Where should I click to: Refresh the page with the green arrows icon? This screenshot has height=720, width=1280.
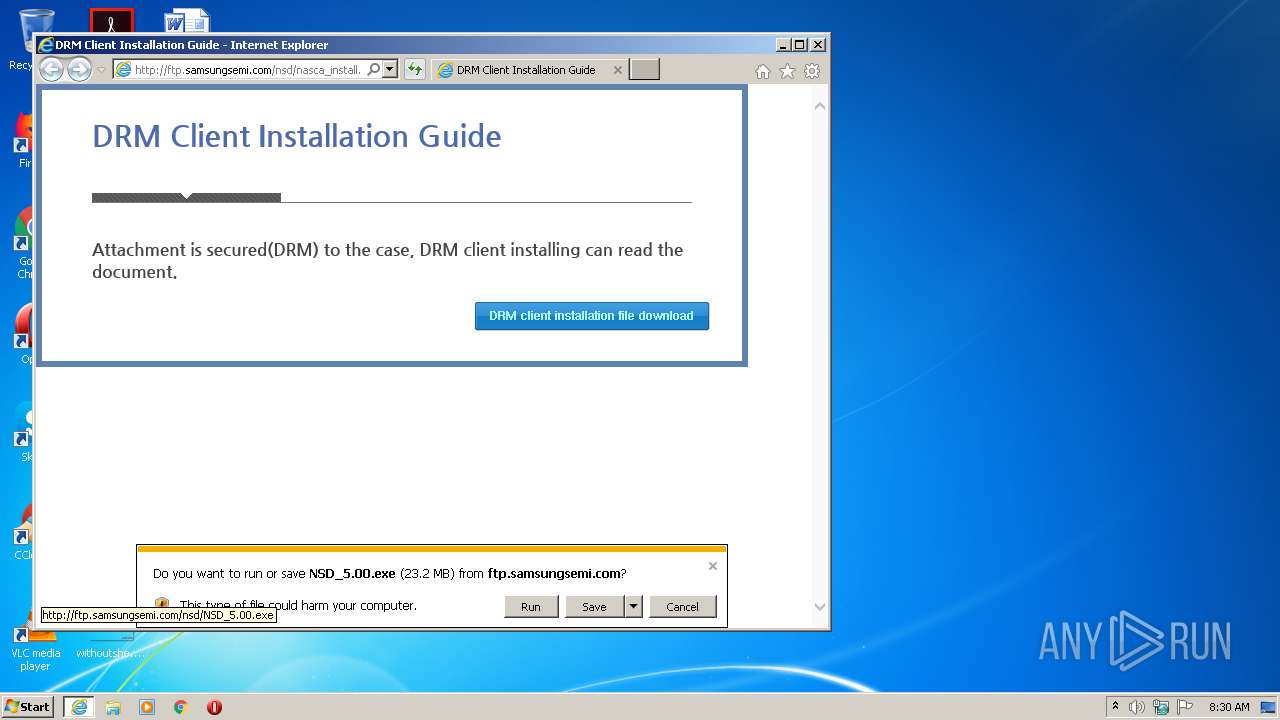tap(415, 70)
